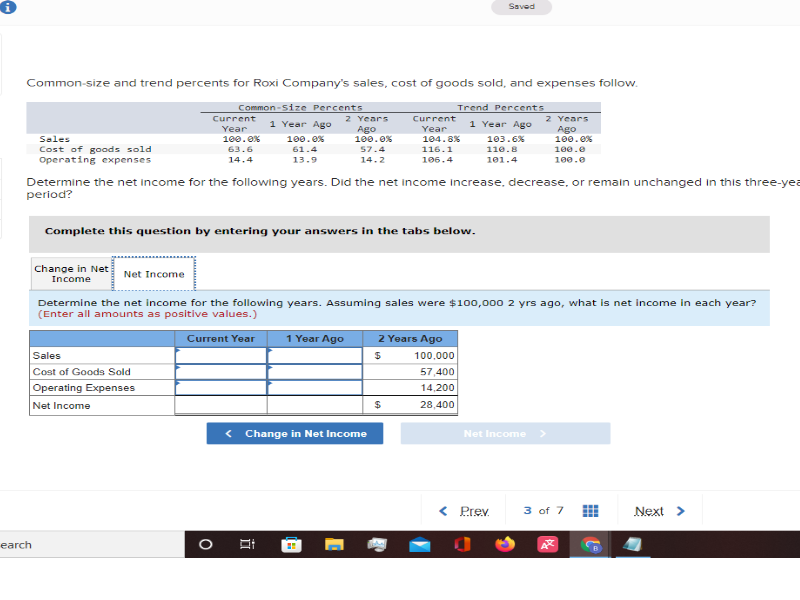Select the Net Income tab
The height and width of the screenshot is (600, 800).
click(154, 274)
